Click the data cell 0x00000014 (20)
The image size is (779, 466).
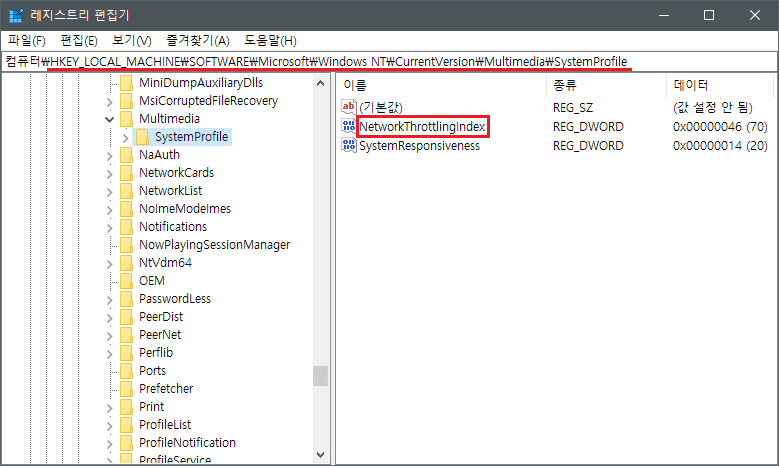point(720,146)
